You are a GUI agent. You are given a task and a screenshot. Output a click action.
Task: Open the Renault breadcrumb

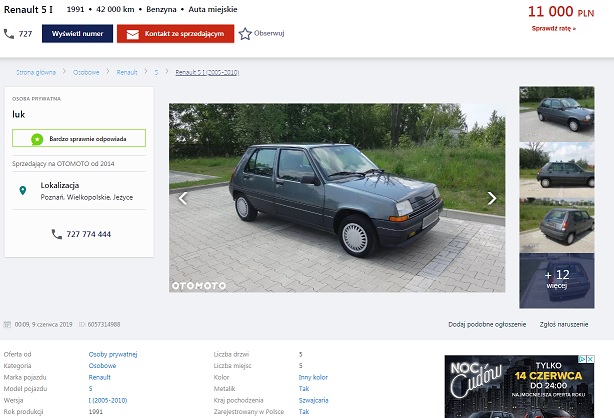point(127,72)
